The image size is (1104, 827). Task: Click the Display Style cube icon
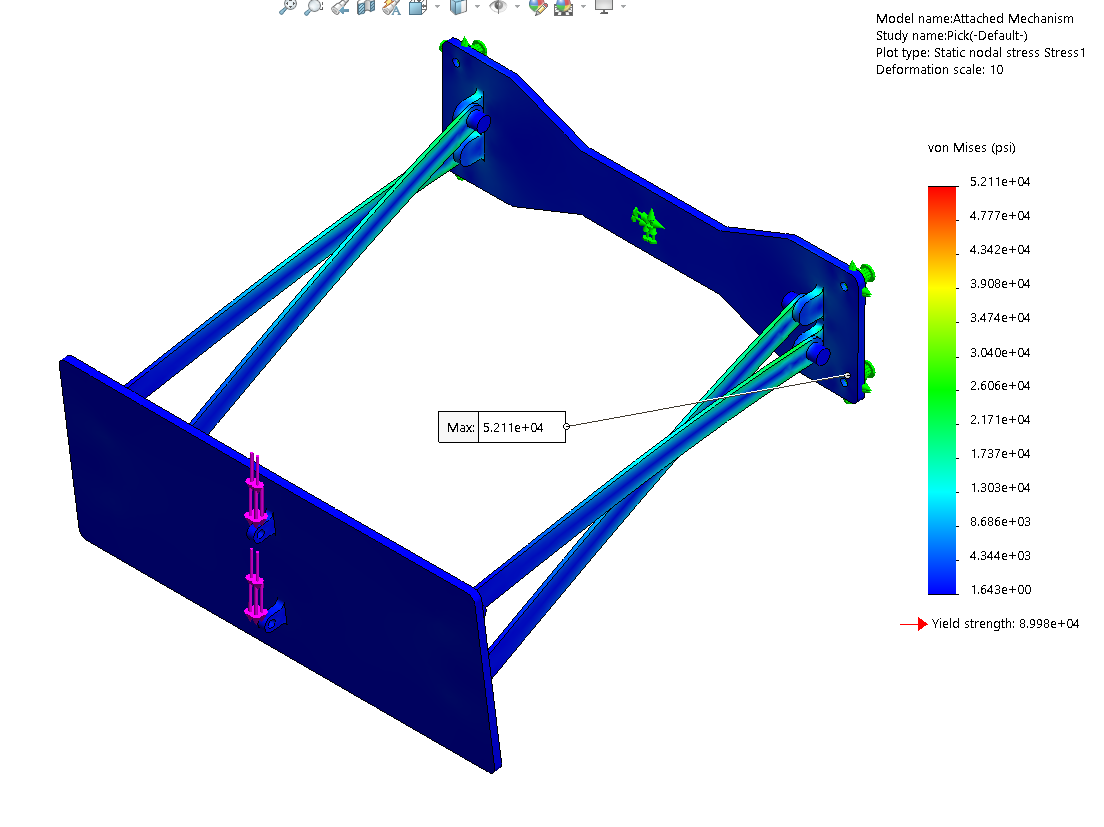458,6
